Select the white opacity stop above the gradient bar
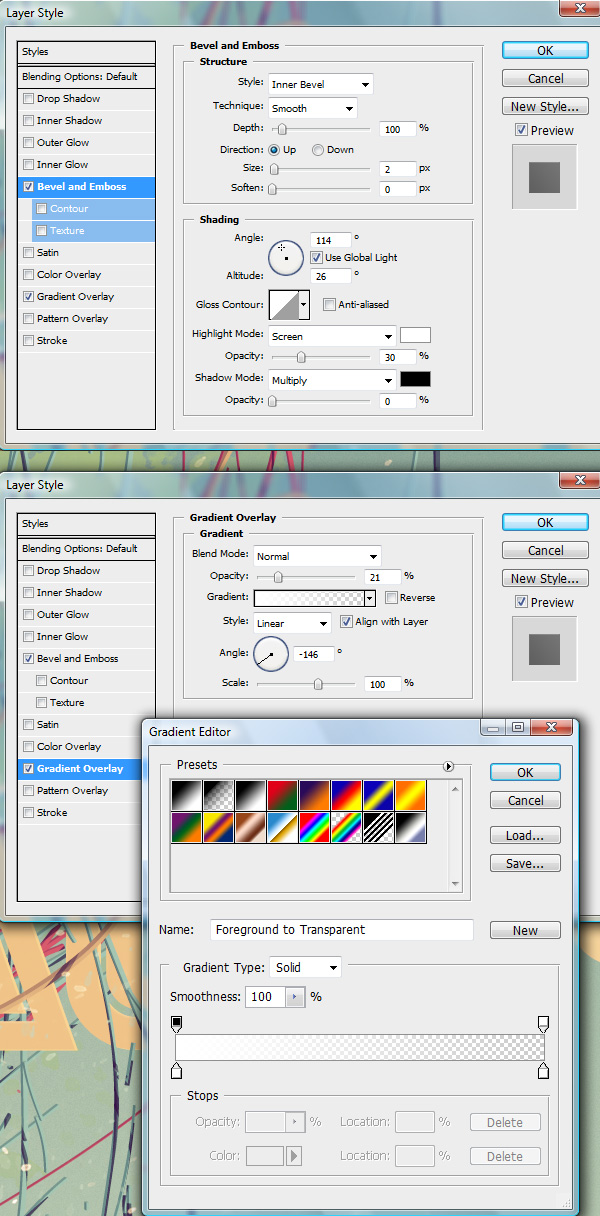 [x=543, y=1023]
